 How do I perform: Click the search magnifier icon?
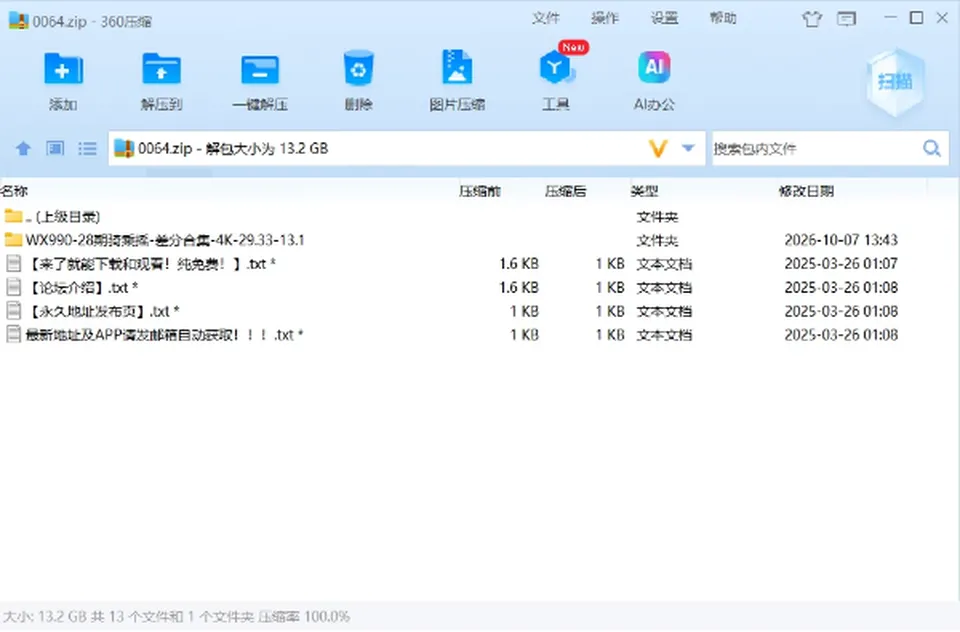click(932, 148)
